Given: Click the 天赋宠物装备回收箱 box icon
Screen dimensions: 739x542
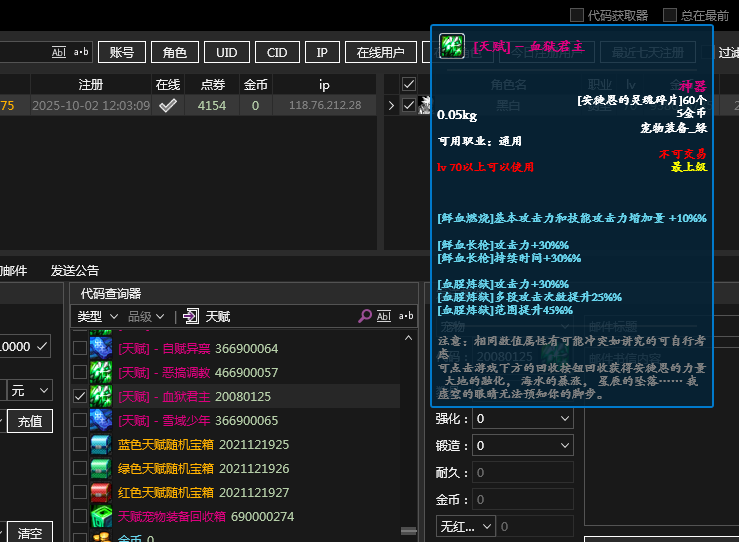Looking at the screenshot, I should [x=101, y=517].
